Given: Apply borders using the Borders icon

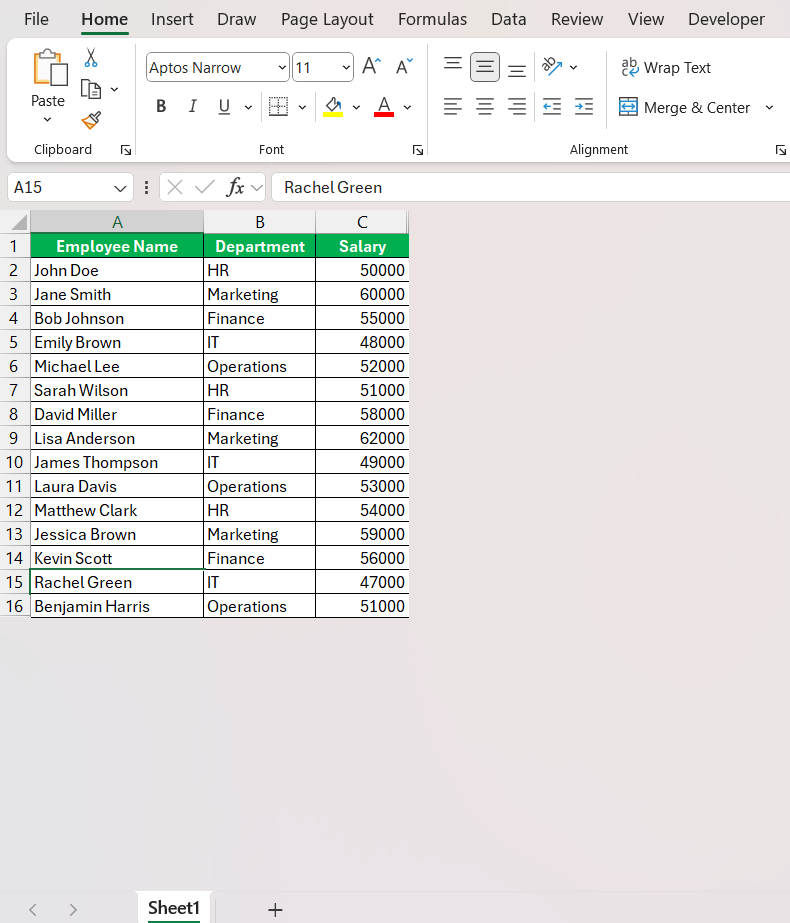Looking at the screenshot, I should pos(278,107).
